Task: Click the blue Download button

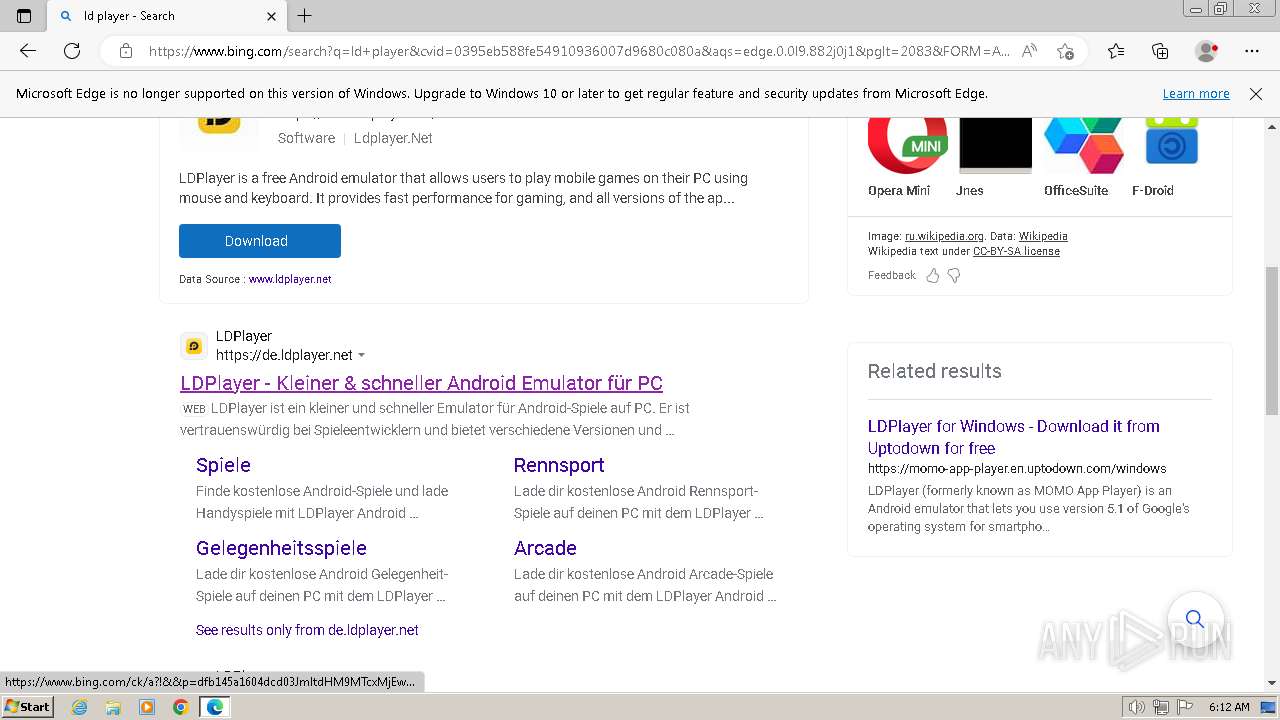Action: click(x=260, y=241)
